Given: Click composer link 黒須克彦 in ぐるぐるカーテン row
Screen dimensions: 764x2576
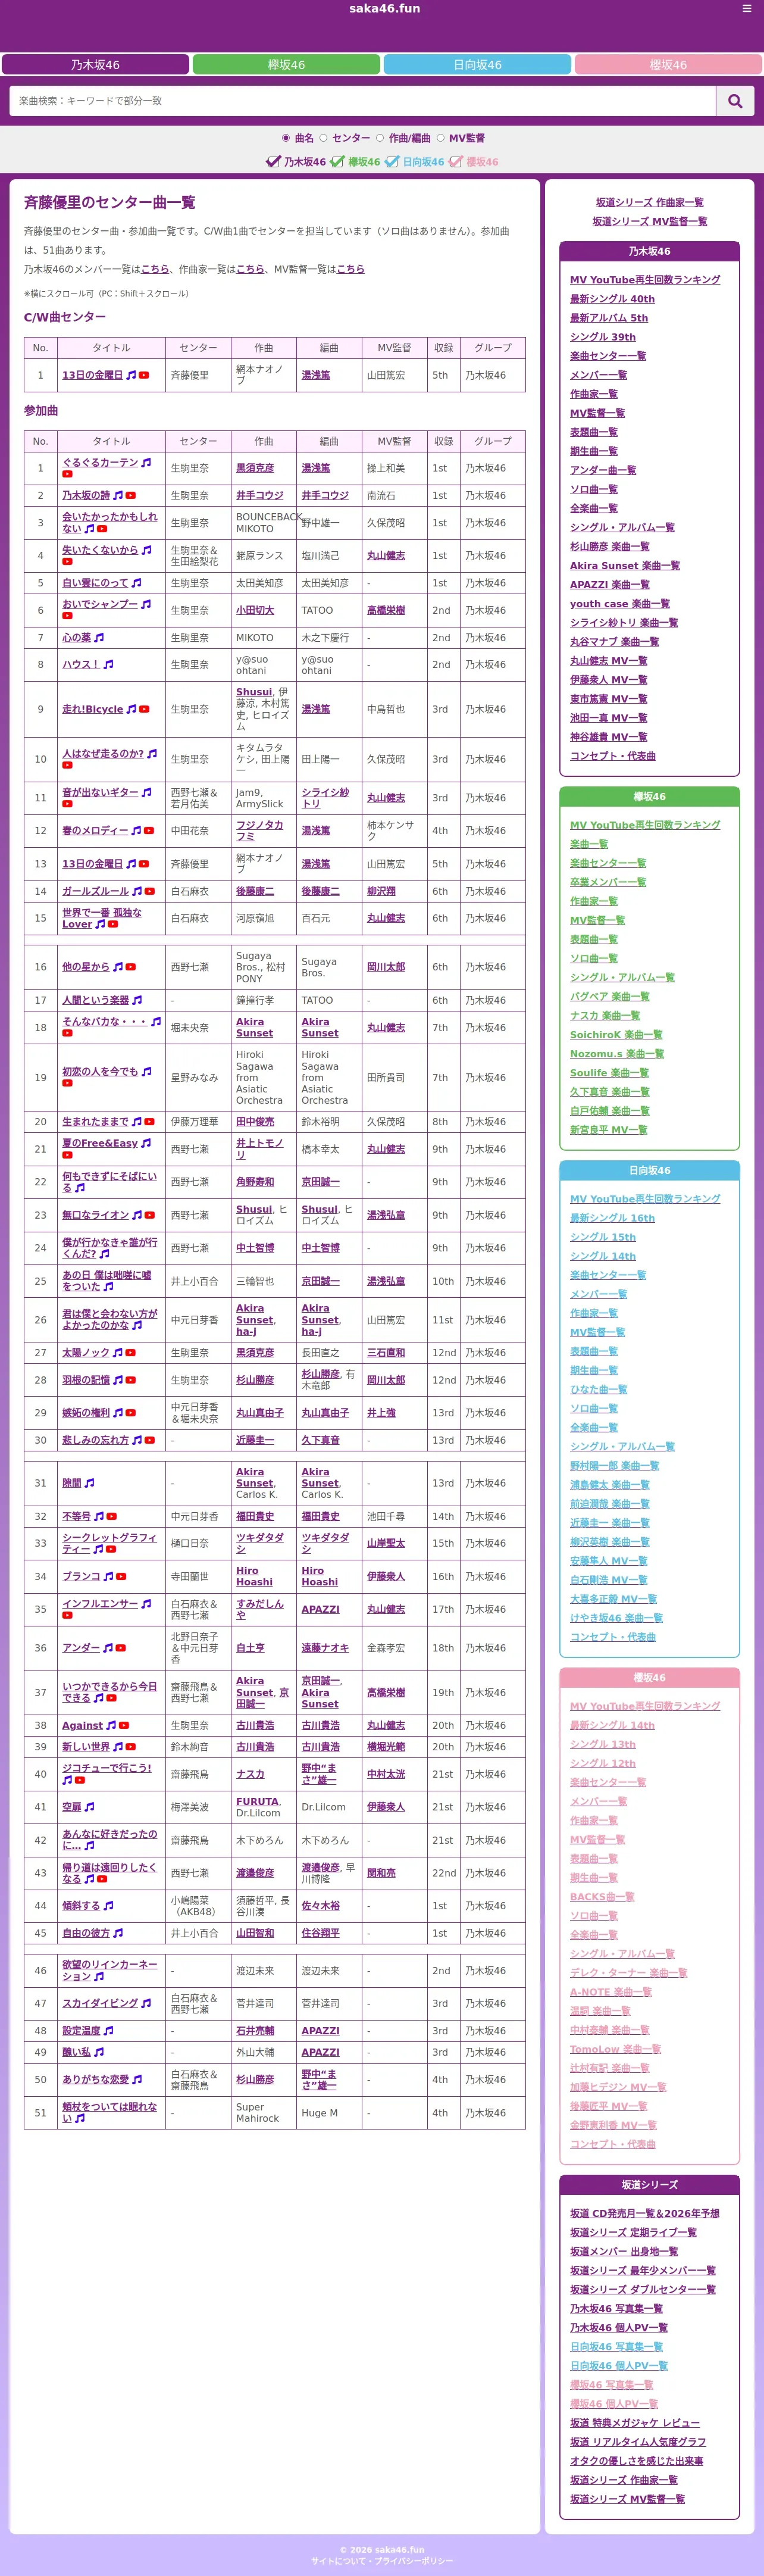Looking at the screenshot, I should (255, 468).
